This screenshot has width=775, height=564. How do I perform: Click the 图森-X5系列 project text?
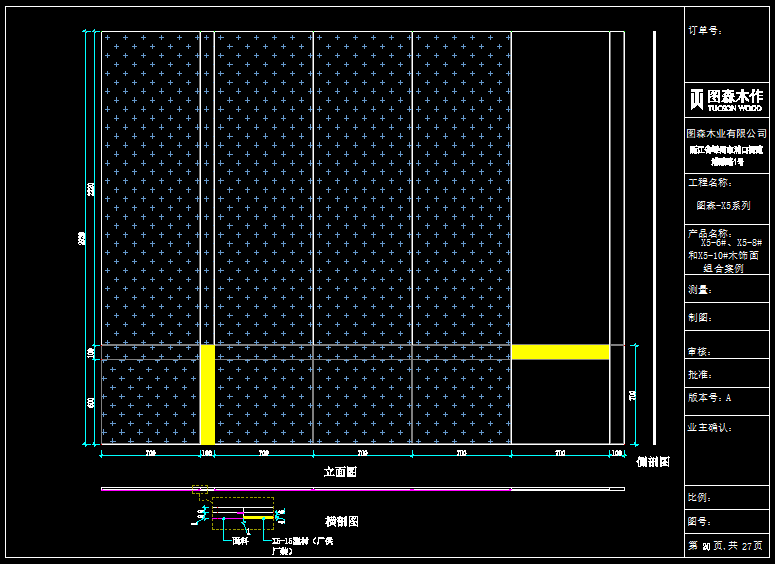coord(723,206)
